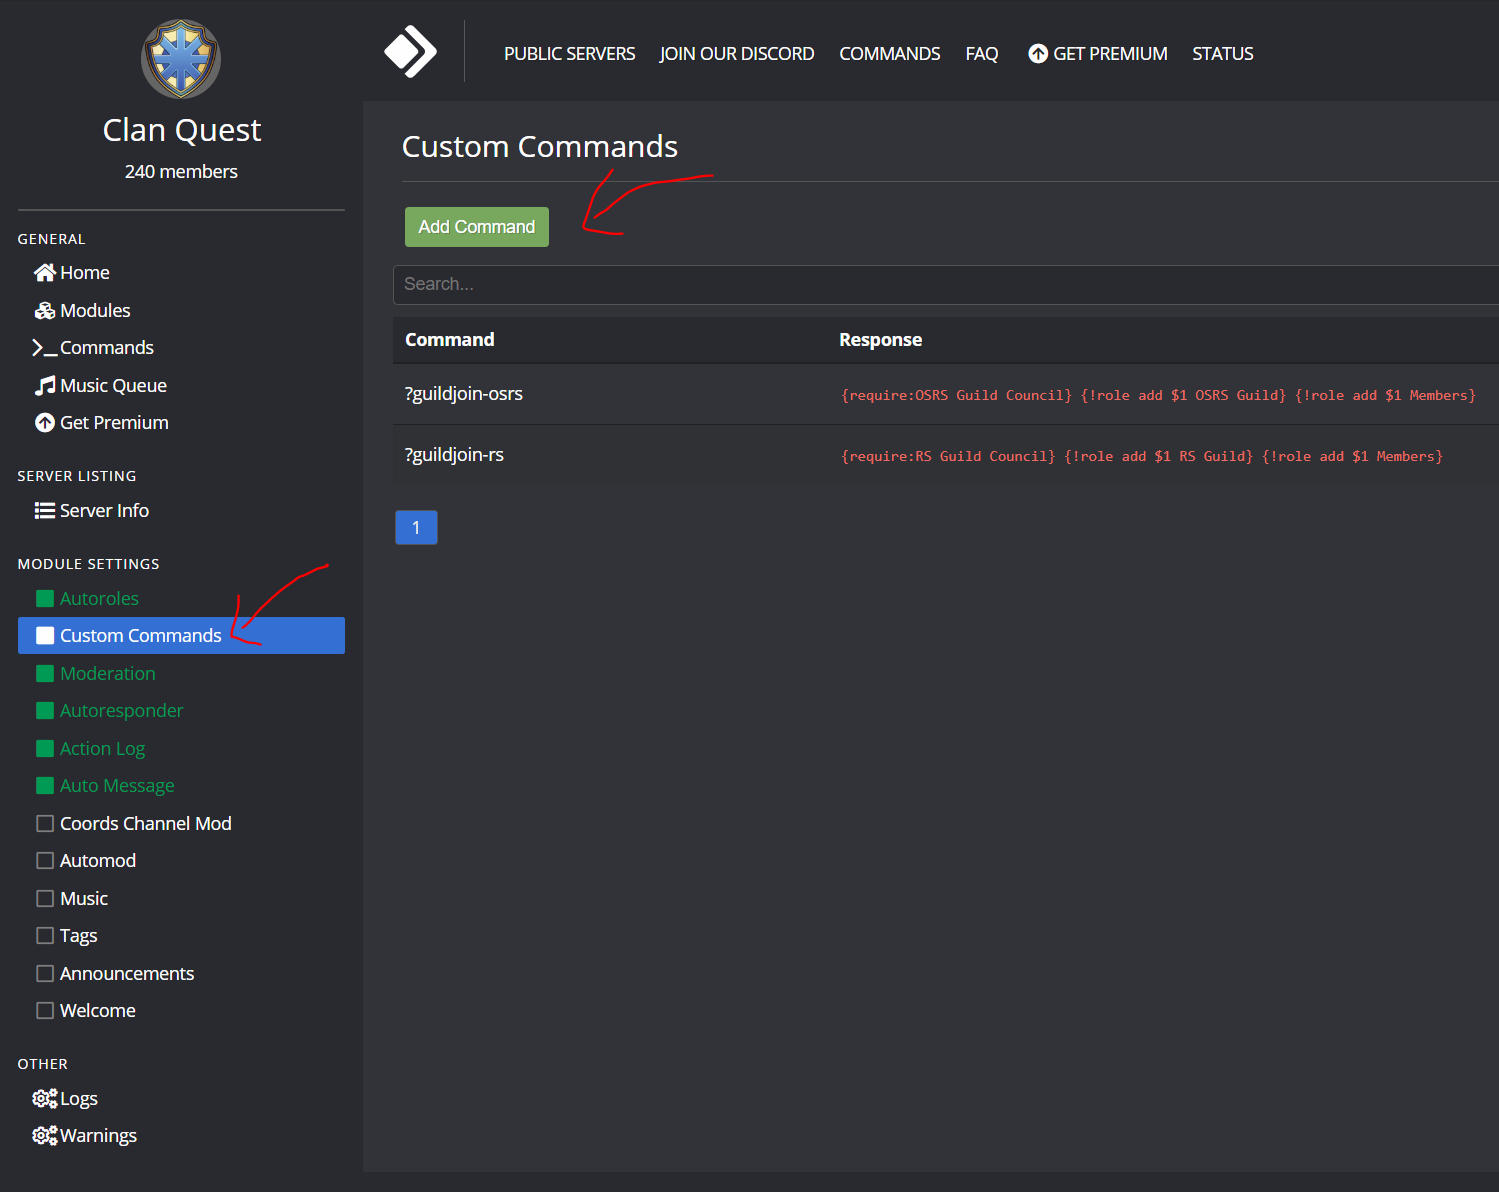The height and width of the screenshot is (1192, 1499).
Task: Click the Dyno logo icon
Action: pyautogui.click(x=410, y=52)
